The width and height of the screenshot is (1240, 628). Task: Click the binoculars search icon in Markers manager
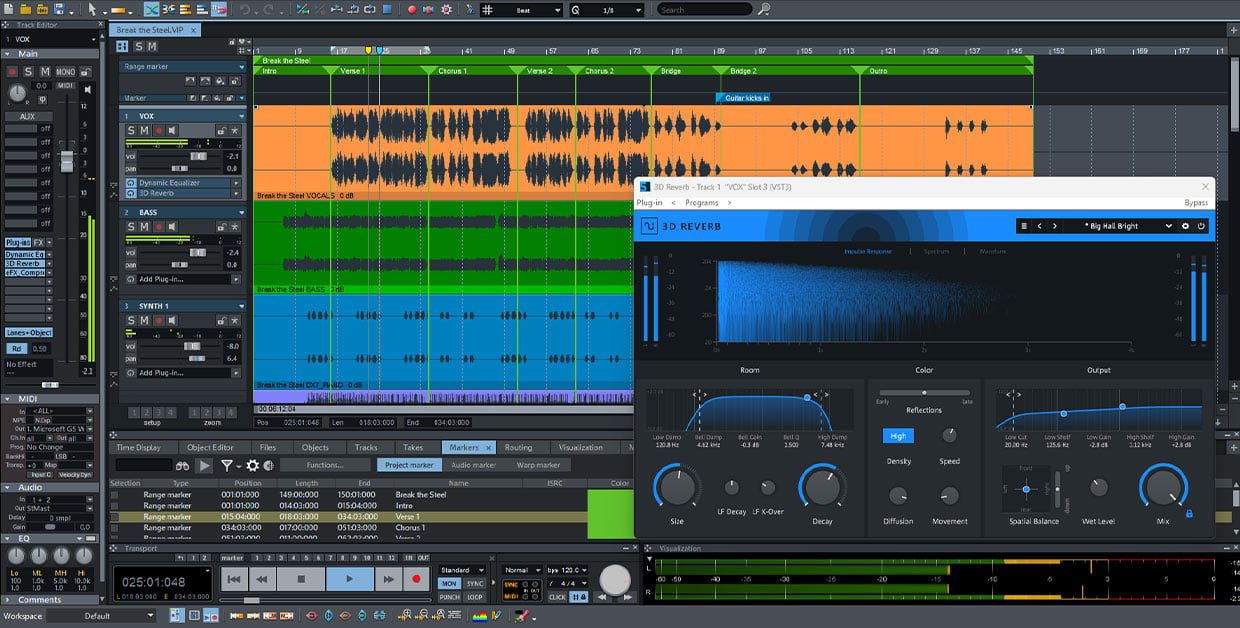[x=182, y=465]
